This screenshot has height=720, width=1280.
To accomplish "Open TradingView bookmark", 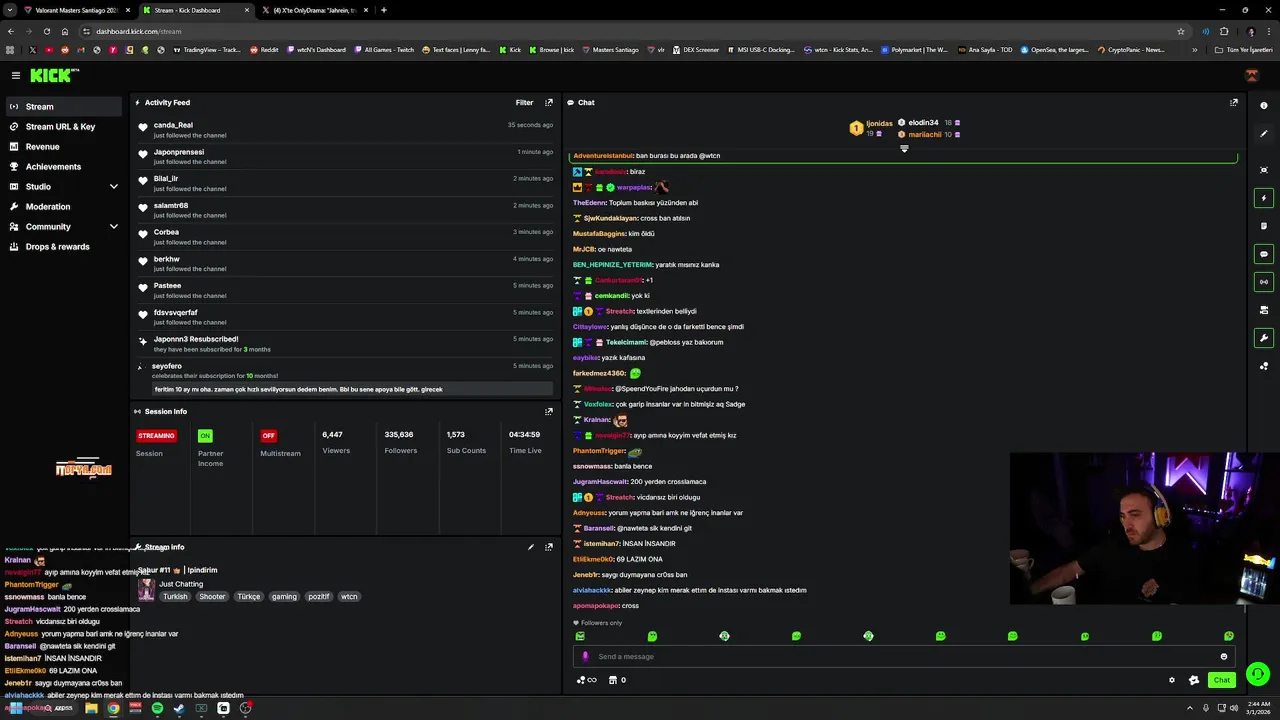I will point(208,49).
